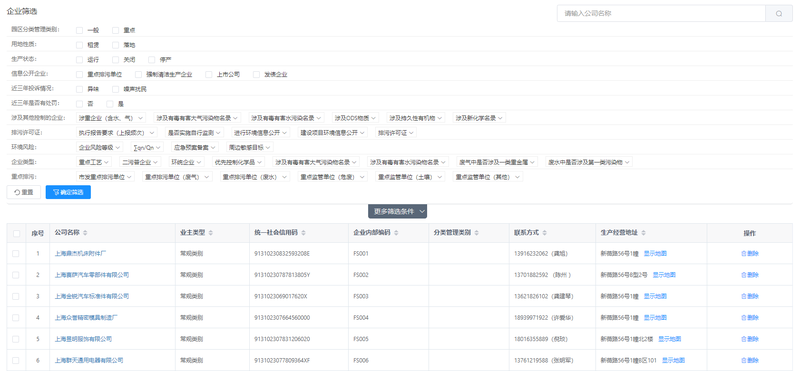Open the 重点工艺 dropdown
This screenshot has height=371, width=800.
[94, 162]
